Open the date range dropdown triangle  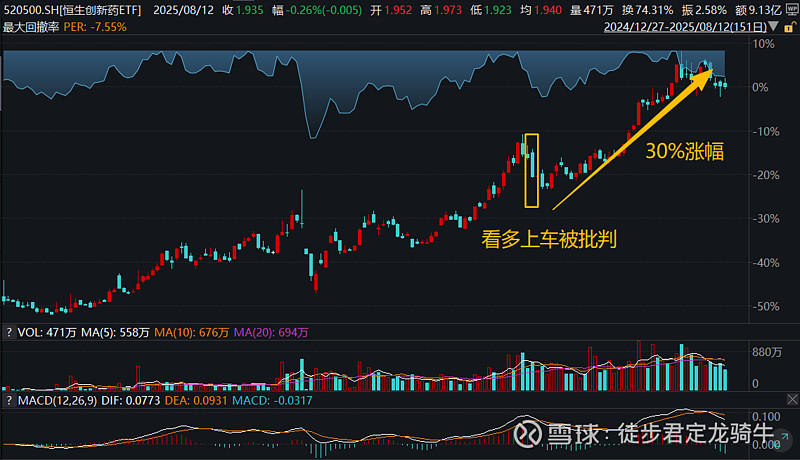(773, 27)
